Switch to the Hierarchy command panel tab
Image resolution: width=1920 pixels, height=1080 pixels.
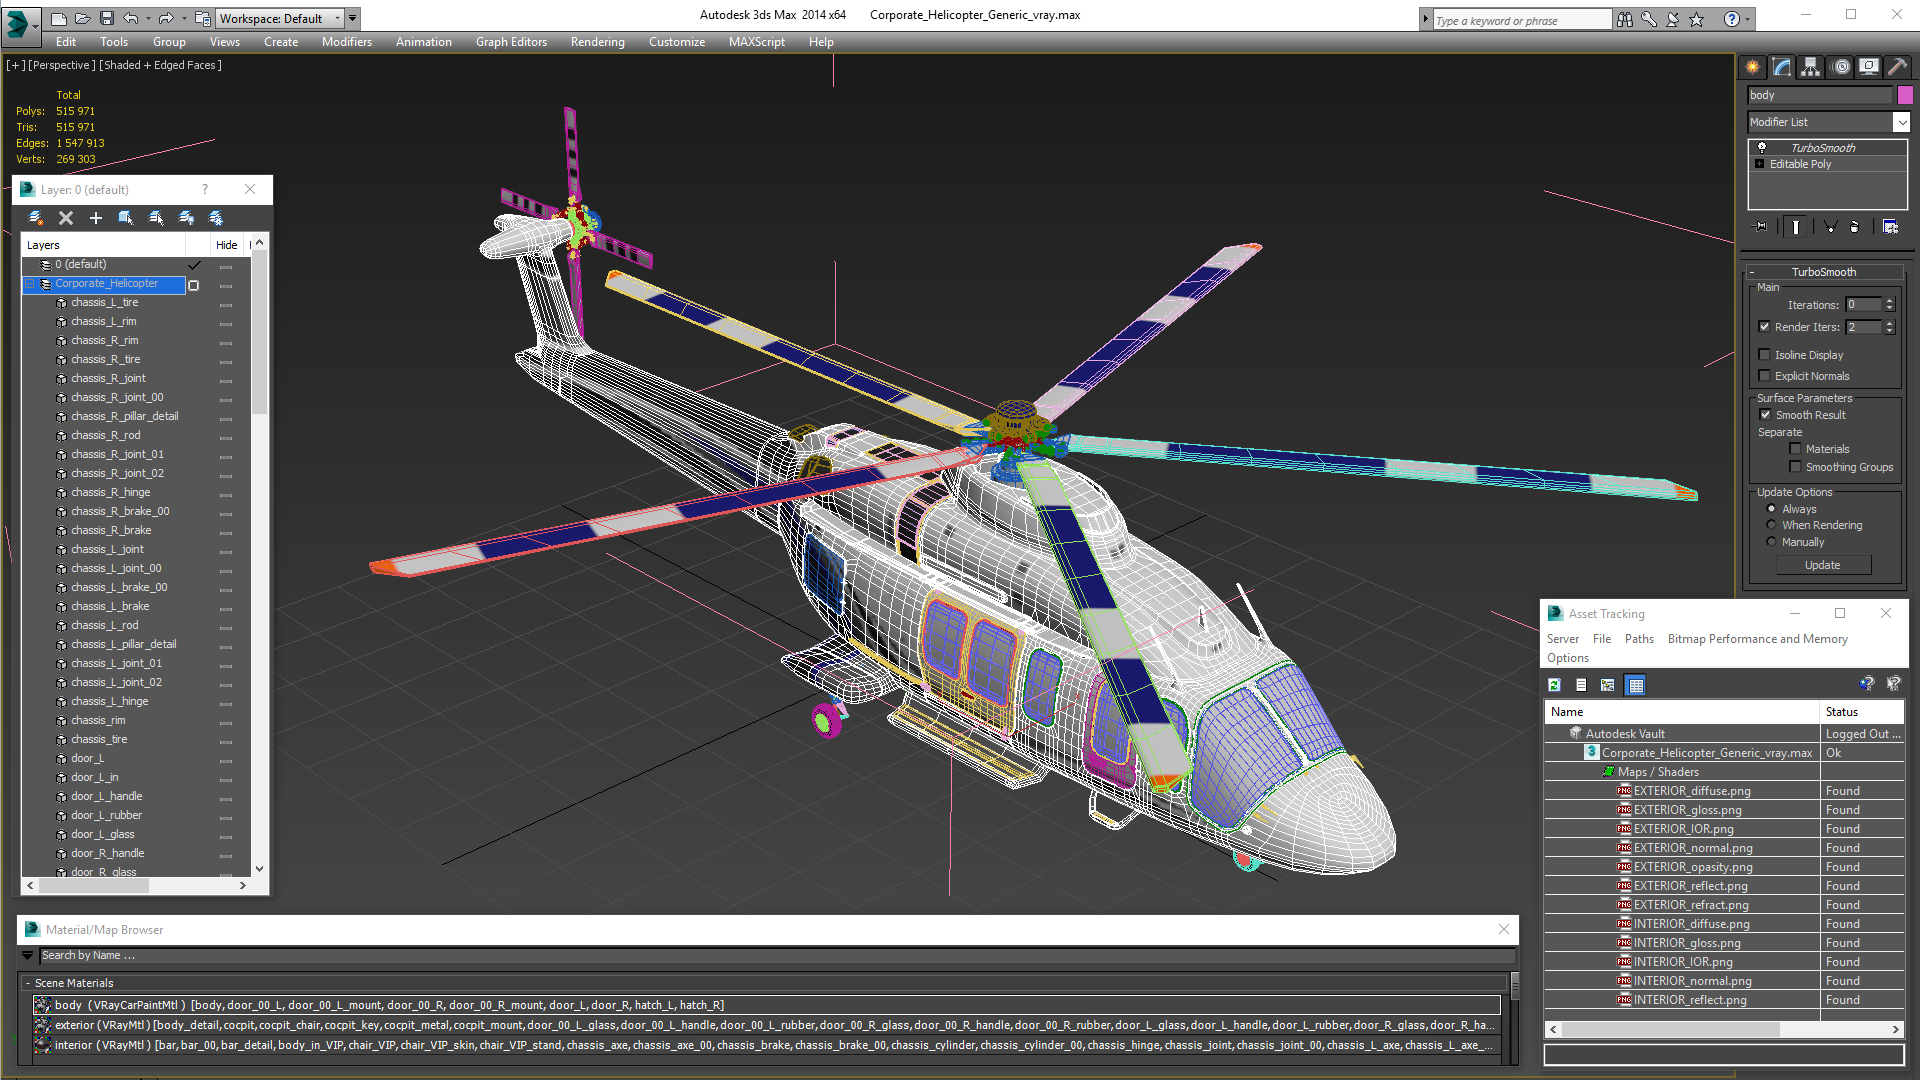pyautogui.click(x=1811, y=67)
